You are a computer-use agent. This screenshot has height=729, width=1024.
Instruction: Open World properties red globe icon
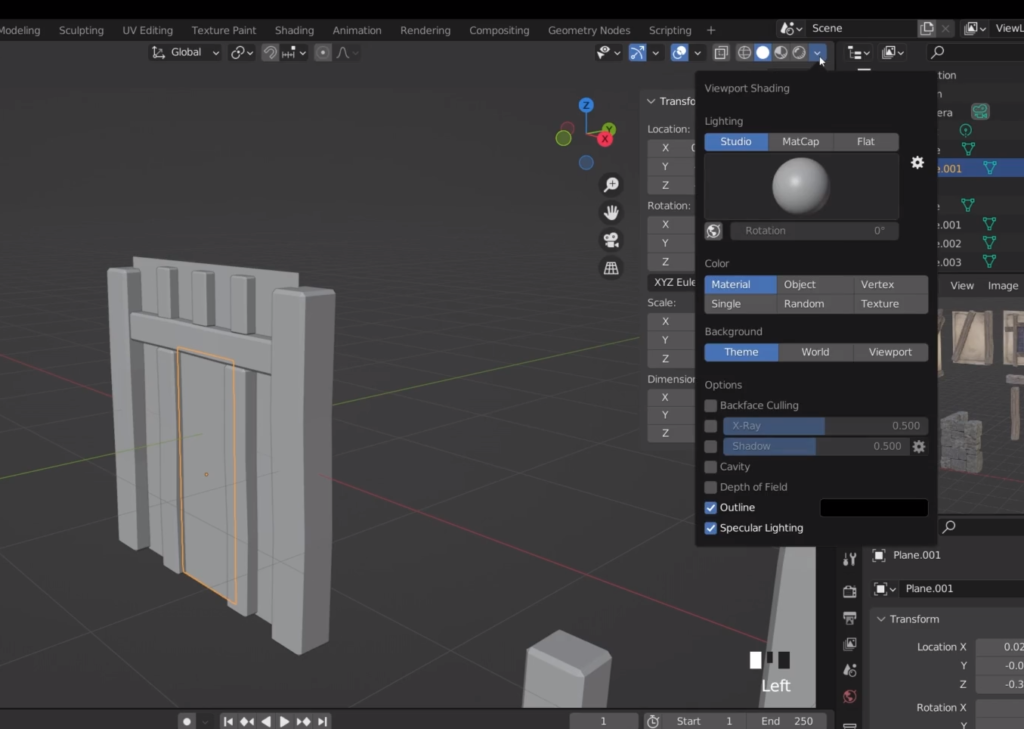pyautogui.click(x=850, y=696)
